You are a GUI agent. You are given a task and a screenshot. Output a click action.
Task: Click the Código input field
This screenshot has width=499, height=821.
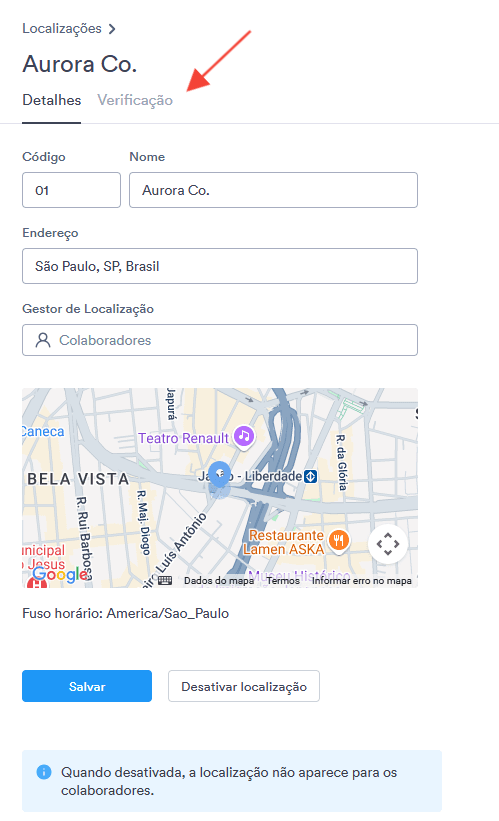tap(71, 190)
